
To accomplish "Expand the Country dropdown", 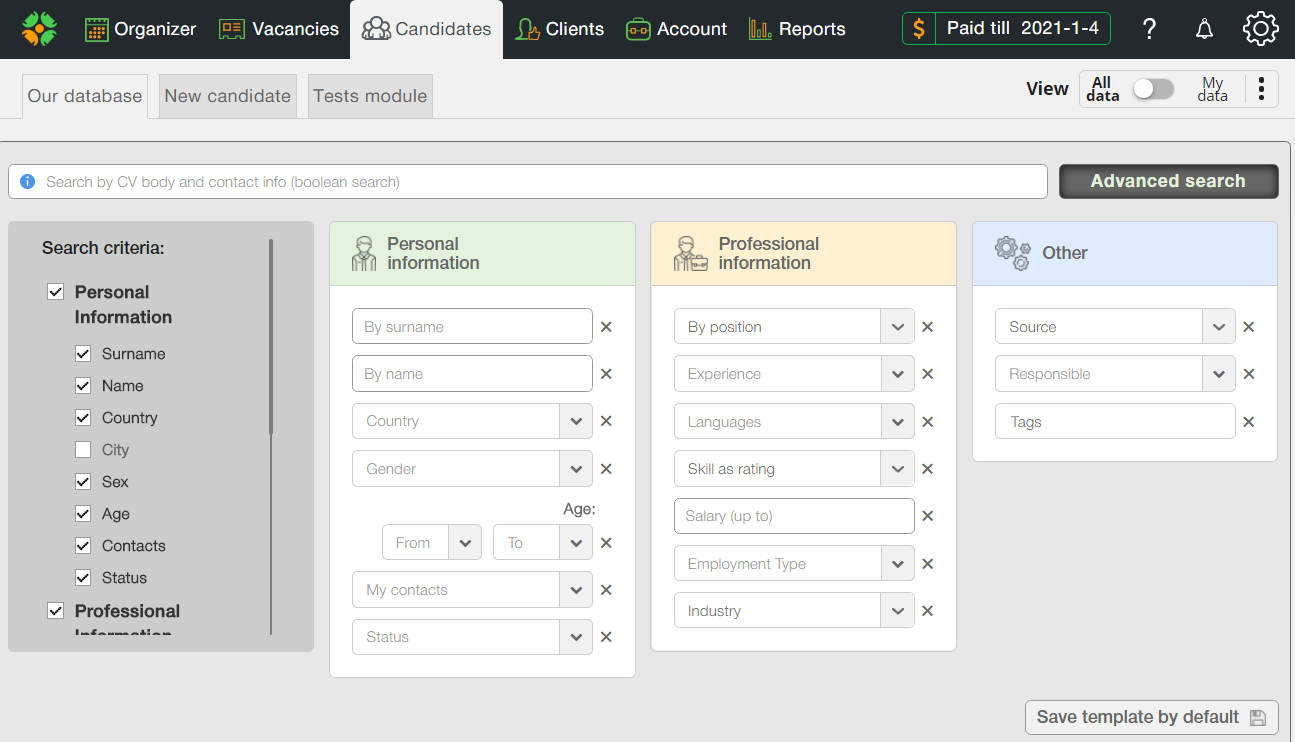I will click(x=575, y=421).
